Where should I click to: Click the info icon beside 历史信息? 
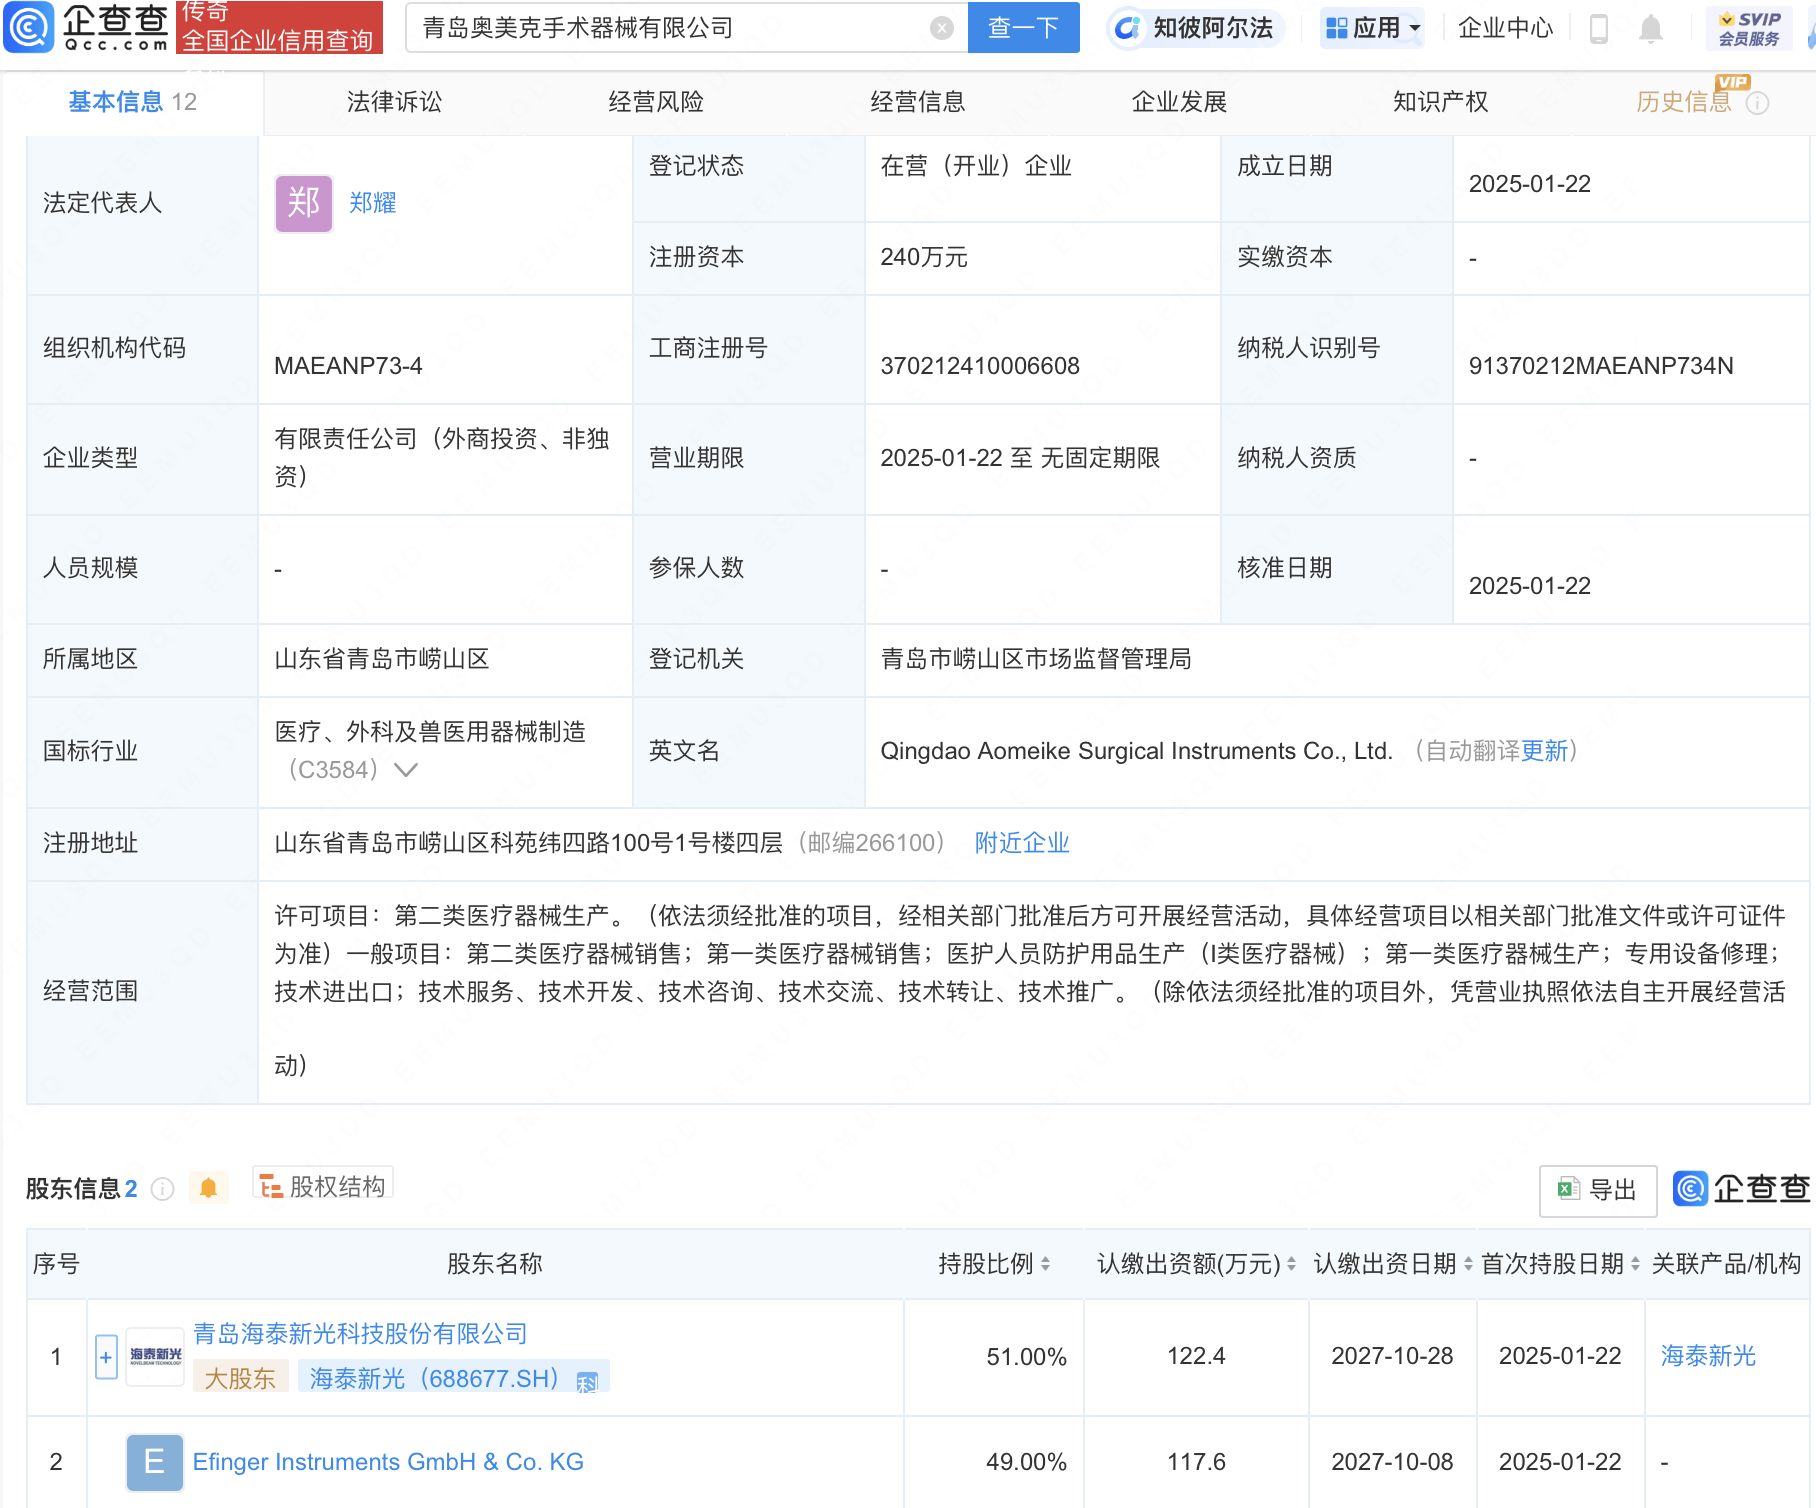click(1757, 103)
